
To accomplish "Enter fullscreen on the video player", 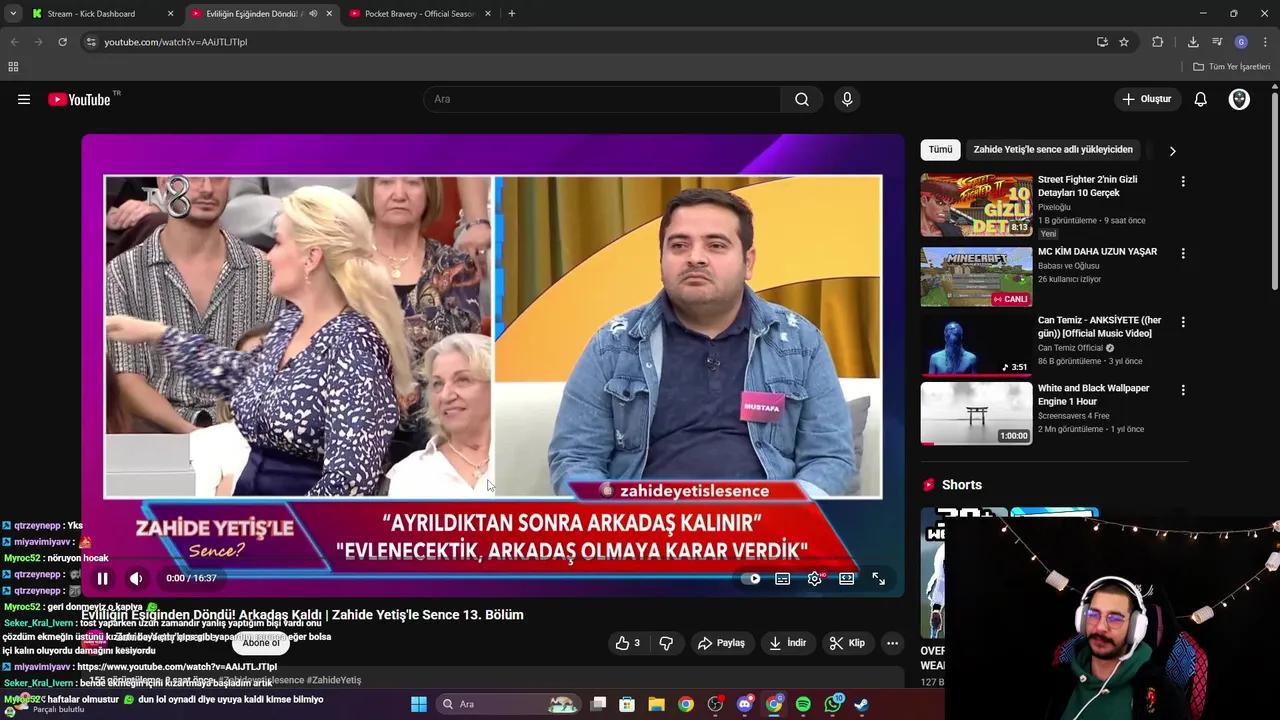I will 879,578.
